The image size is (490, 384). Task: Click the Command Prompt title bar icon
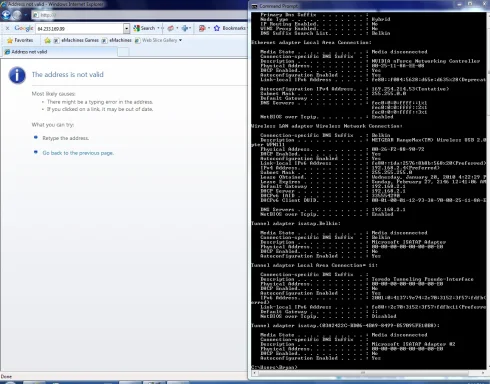(x=254, y=6)
